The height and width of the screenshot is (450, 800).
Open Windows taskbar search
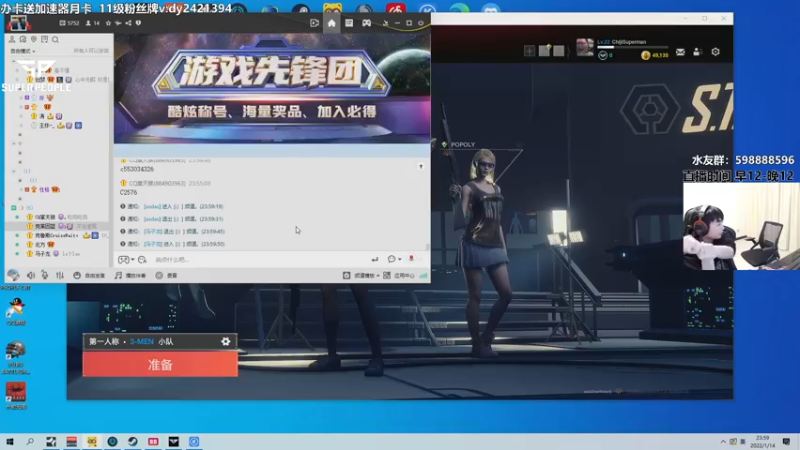click(x=30, y=441)
